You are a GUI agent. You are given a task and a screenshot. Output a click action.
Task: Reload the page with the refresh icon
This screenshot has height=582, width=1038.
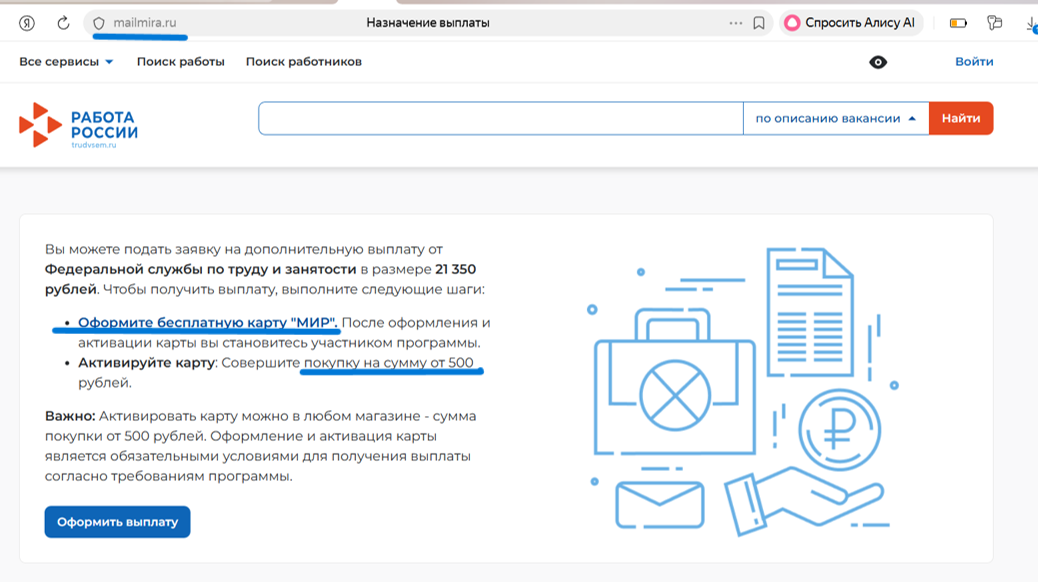pyautogui.click(x=63, y=23)
